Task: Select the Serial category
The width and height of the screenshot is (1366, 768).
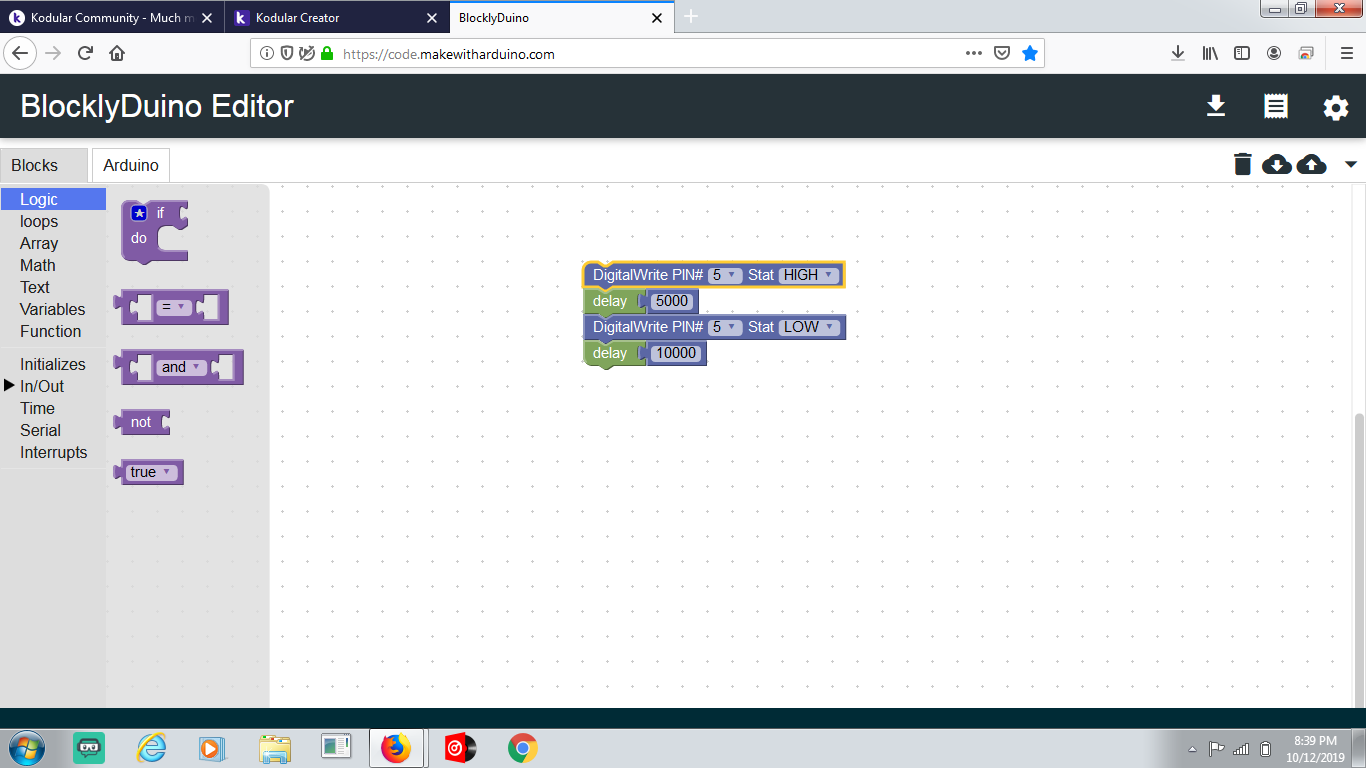Action: pos(41,430)
